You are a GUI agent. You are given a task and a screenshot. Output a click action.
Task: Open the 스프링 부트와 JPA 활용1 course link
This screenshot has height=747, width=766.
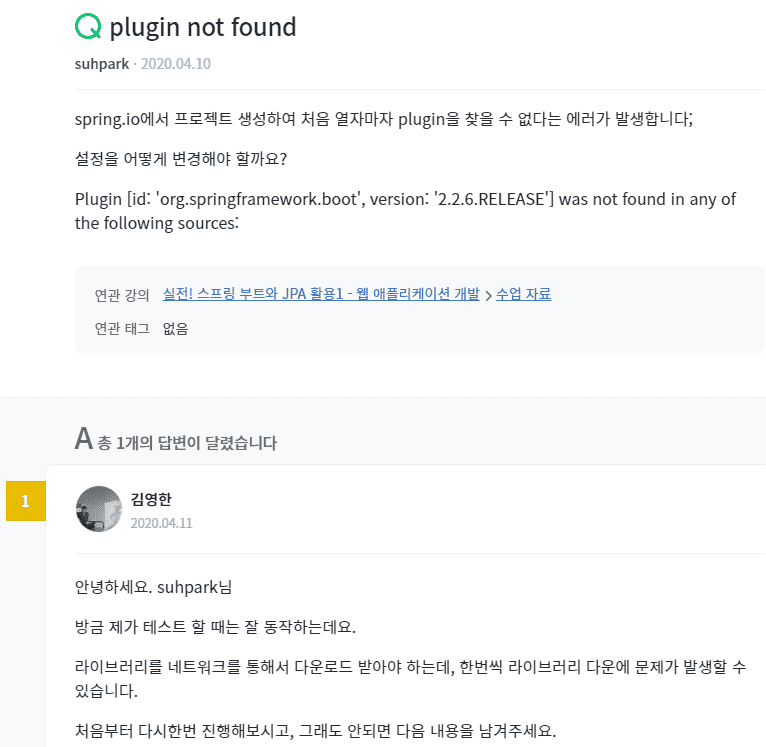(x=321, y=294)
